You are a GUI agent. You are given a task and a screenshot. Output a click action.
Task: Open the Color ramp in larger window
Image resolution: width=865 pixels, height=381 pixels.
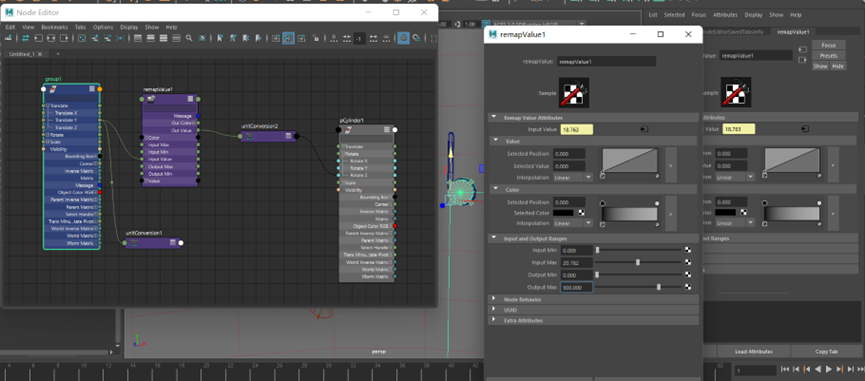(671, 213)
